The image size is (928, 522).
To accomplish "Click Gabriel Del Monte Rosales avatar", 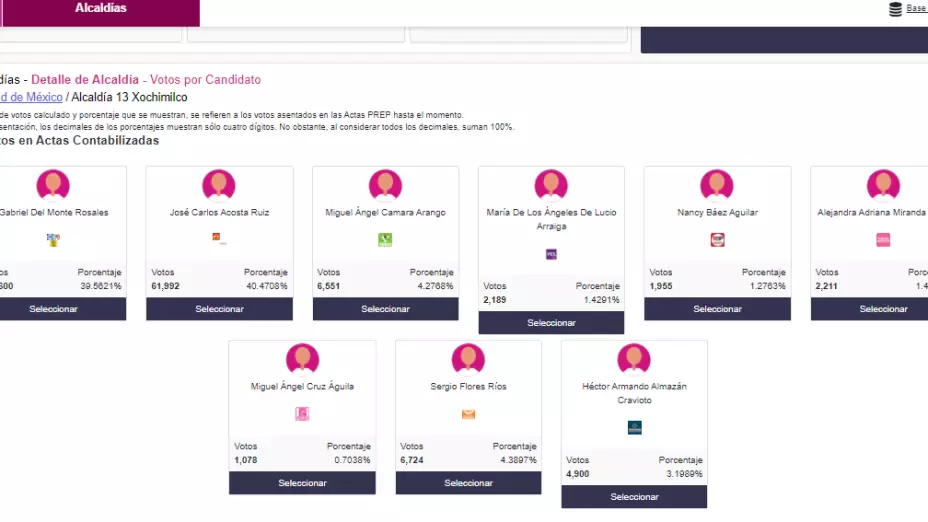I will [x=53, y=185].
